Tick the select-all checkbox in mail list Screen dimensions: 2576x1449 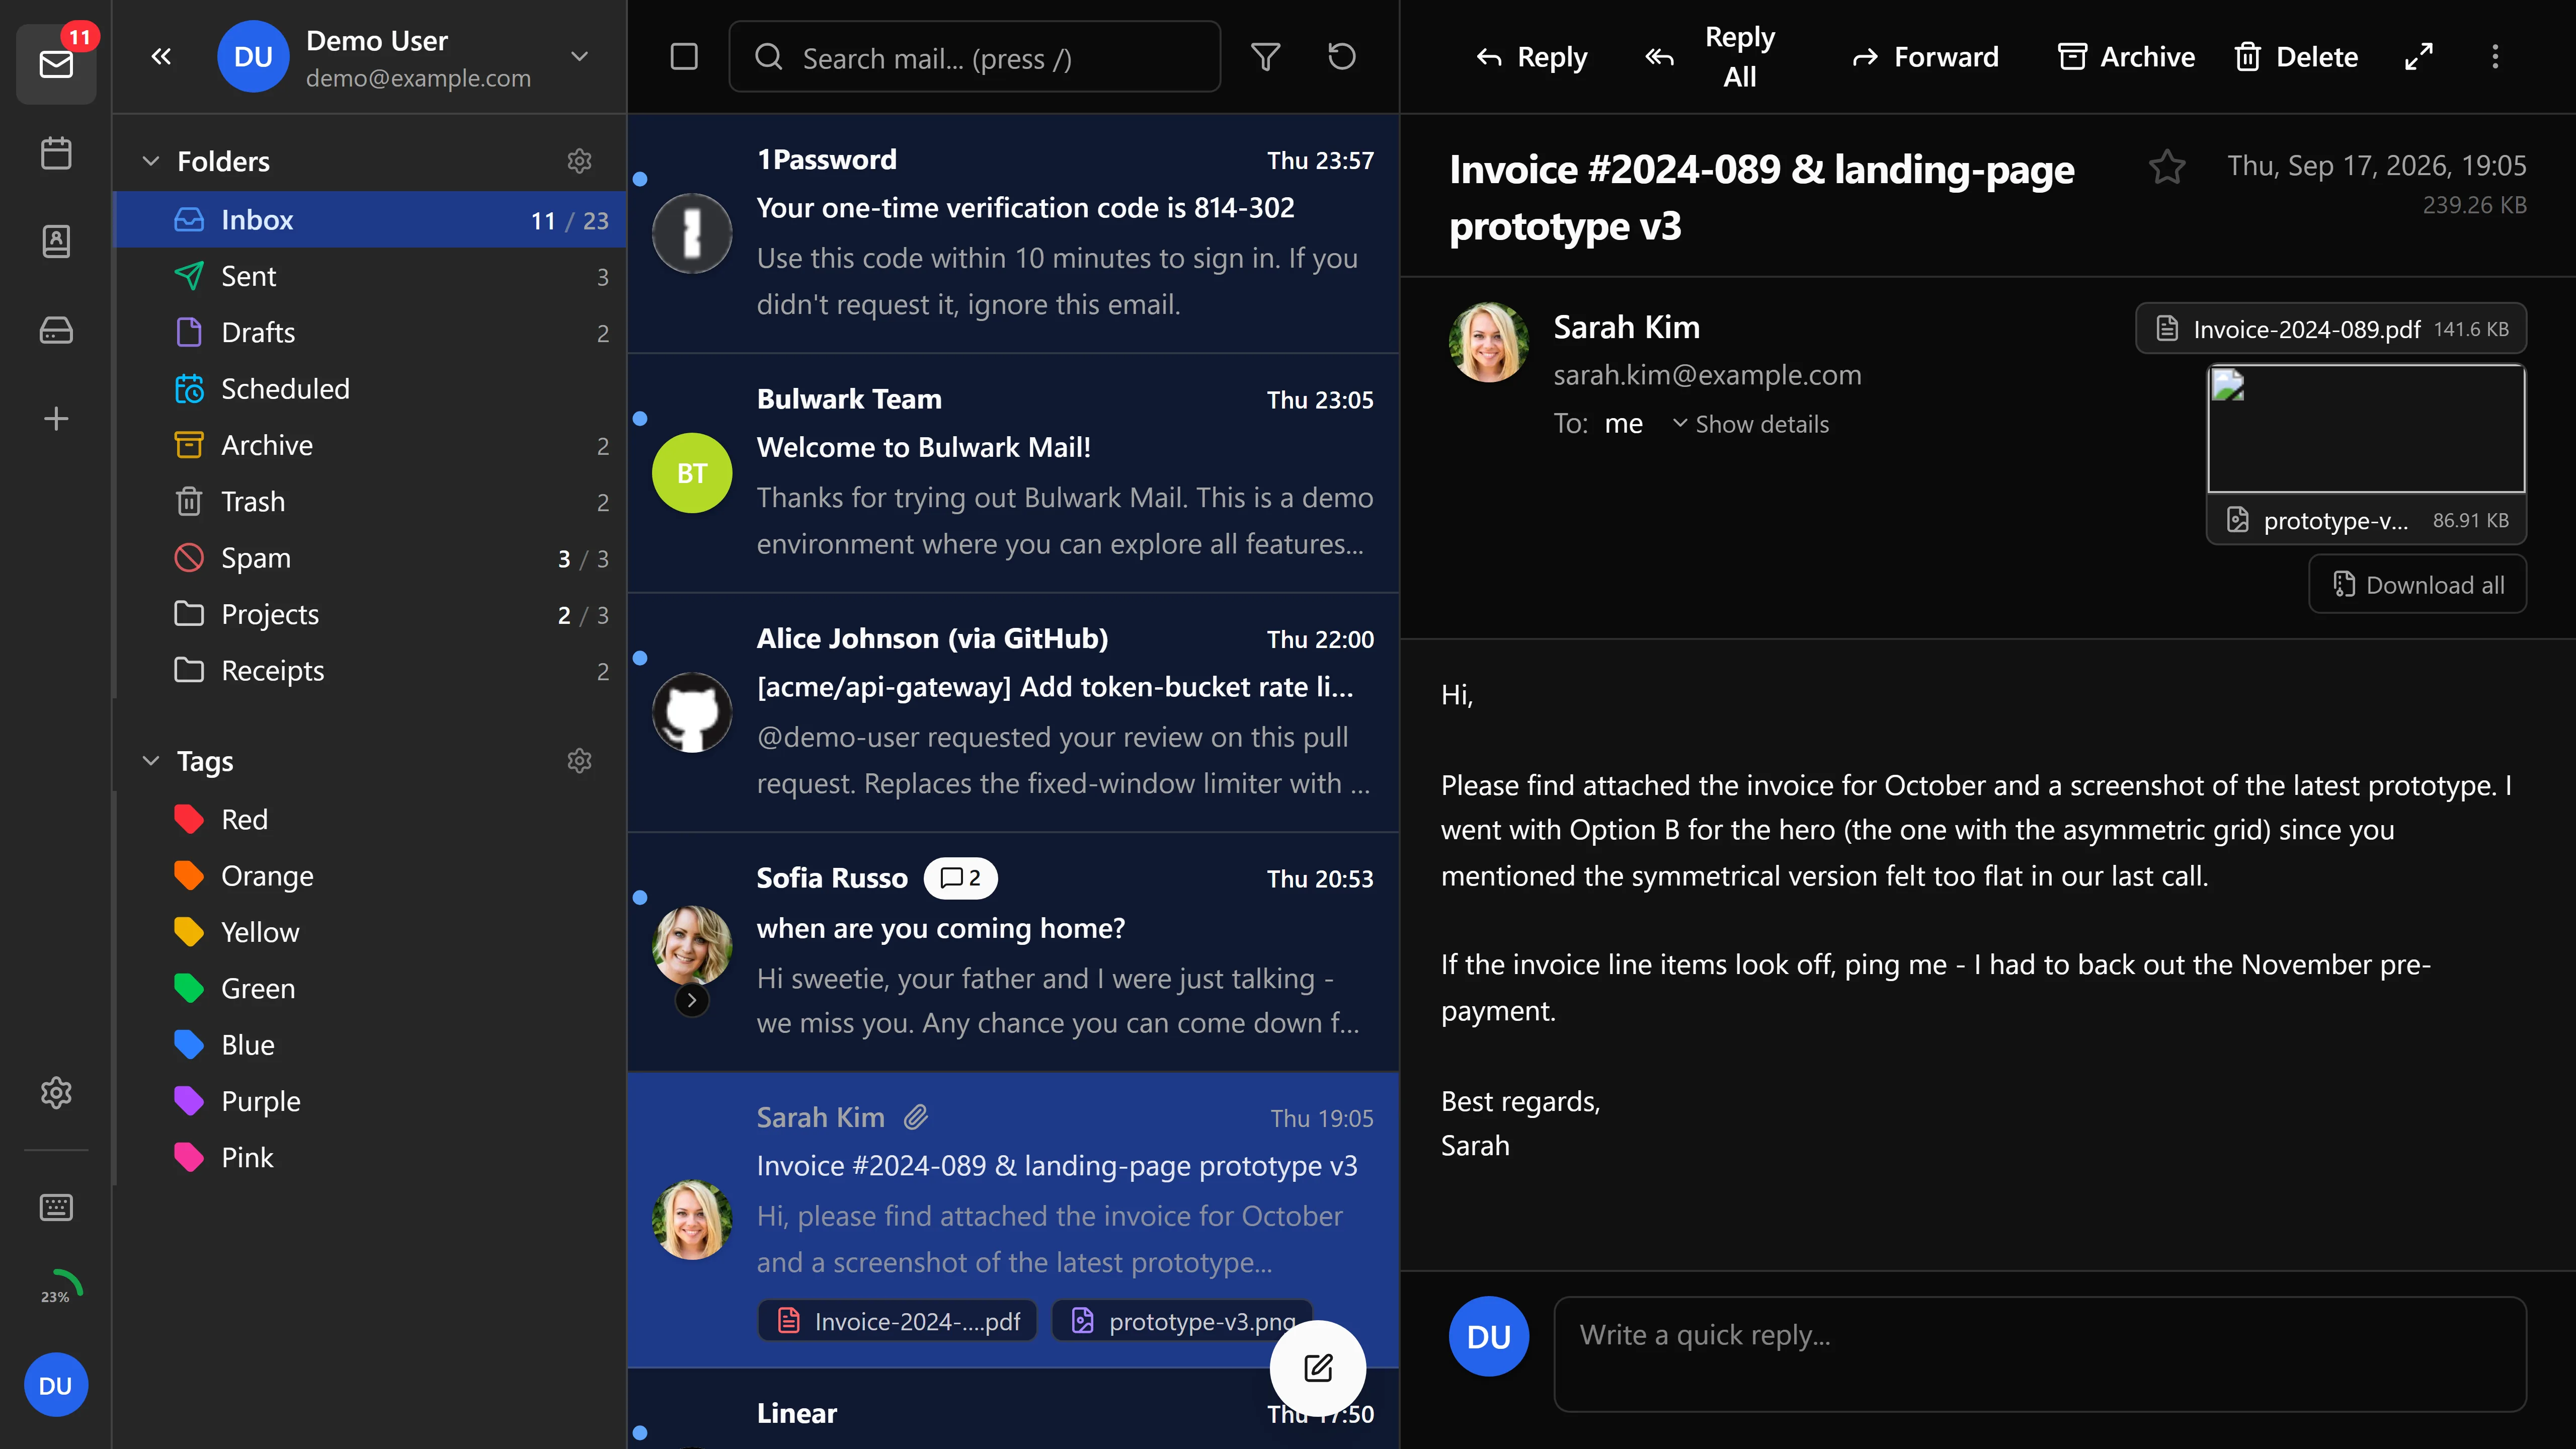click(x=684, y=56)
